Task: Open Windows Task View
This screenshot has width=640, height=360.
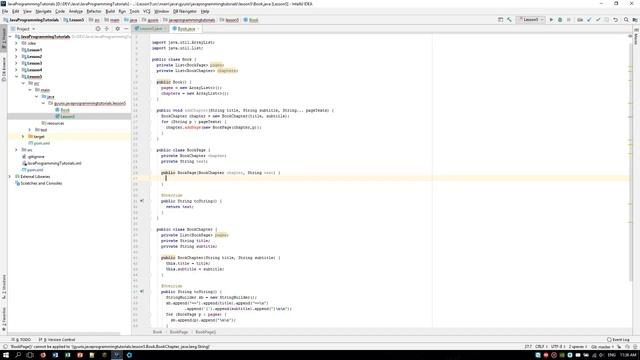Action: point(30,355)
